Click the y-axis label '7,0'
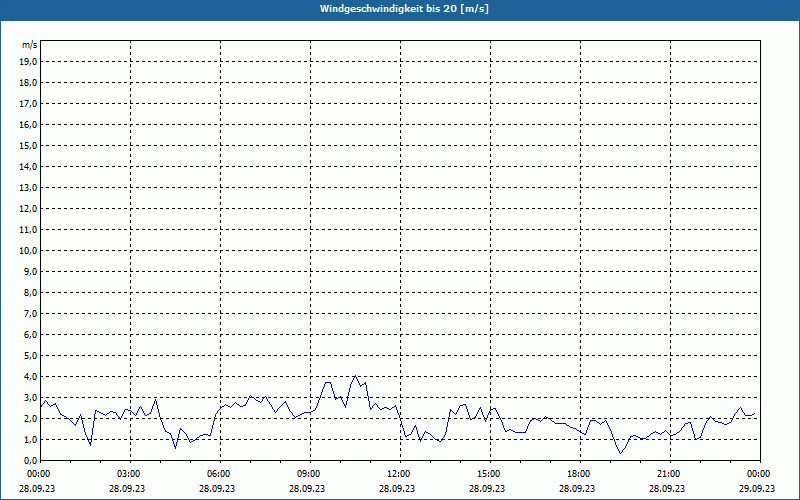 31,313
